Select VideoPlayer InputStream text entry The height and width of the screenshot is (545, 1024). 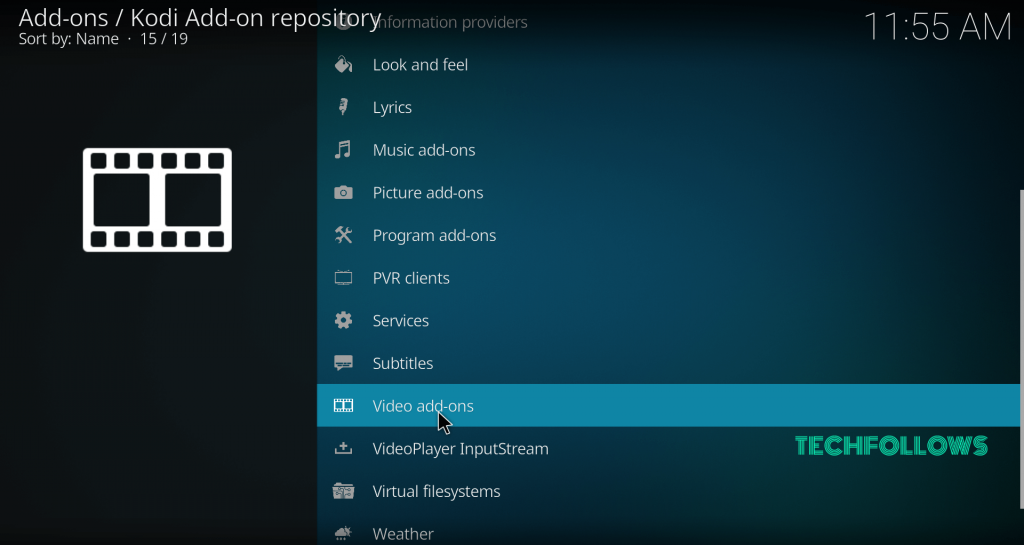click(460, 448)
